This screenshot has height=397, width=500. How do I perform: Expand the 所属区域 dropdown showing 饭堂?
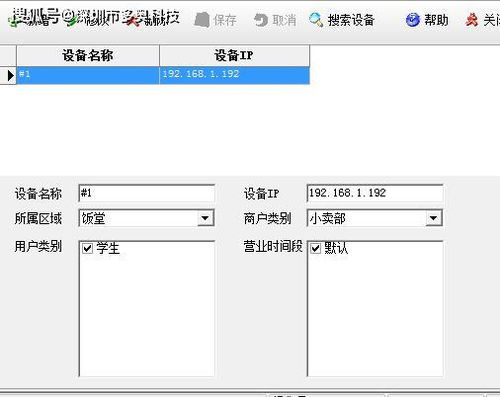click(x=205, y=218)
